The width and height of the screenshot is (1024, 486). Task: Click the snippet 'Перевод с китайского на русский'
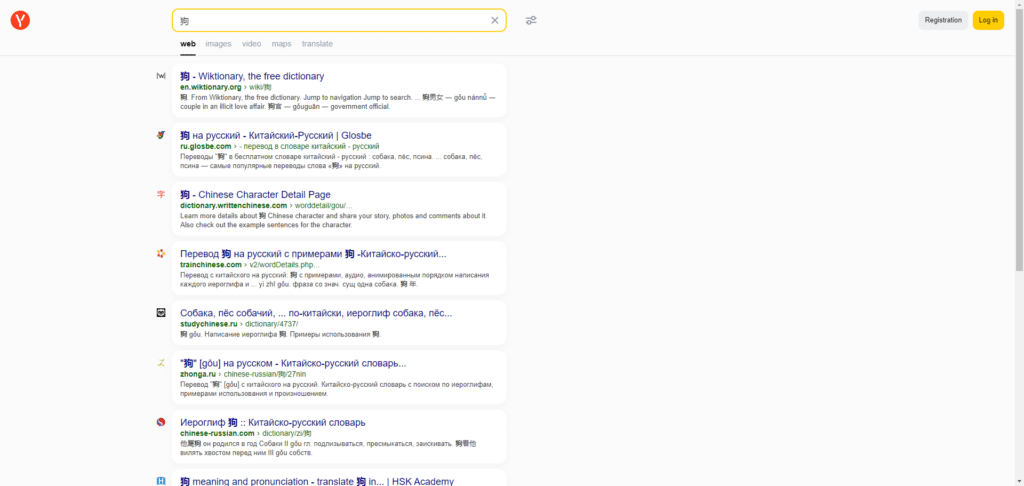coord(334,280)
